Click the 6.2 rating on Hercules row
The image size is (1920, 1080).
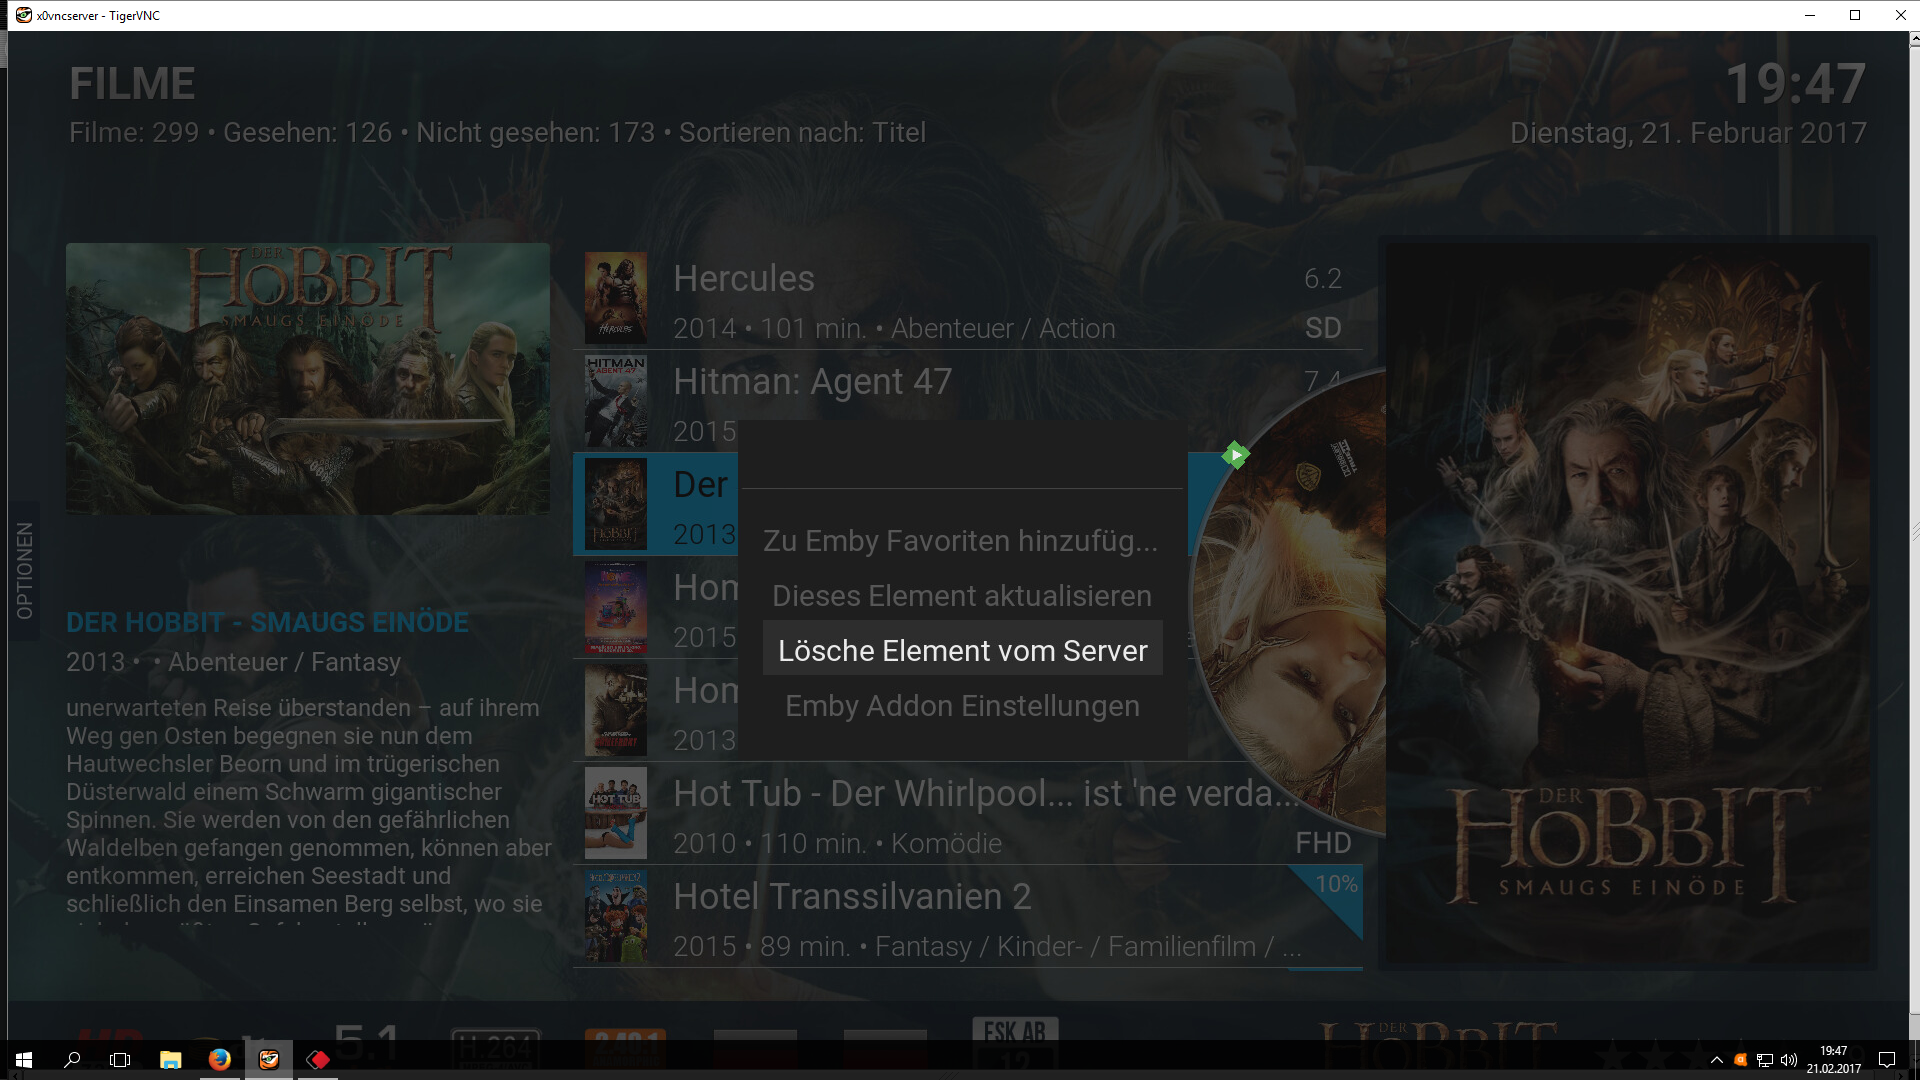point(1323,279)
